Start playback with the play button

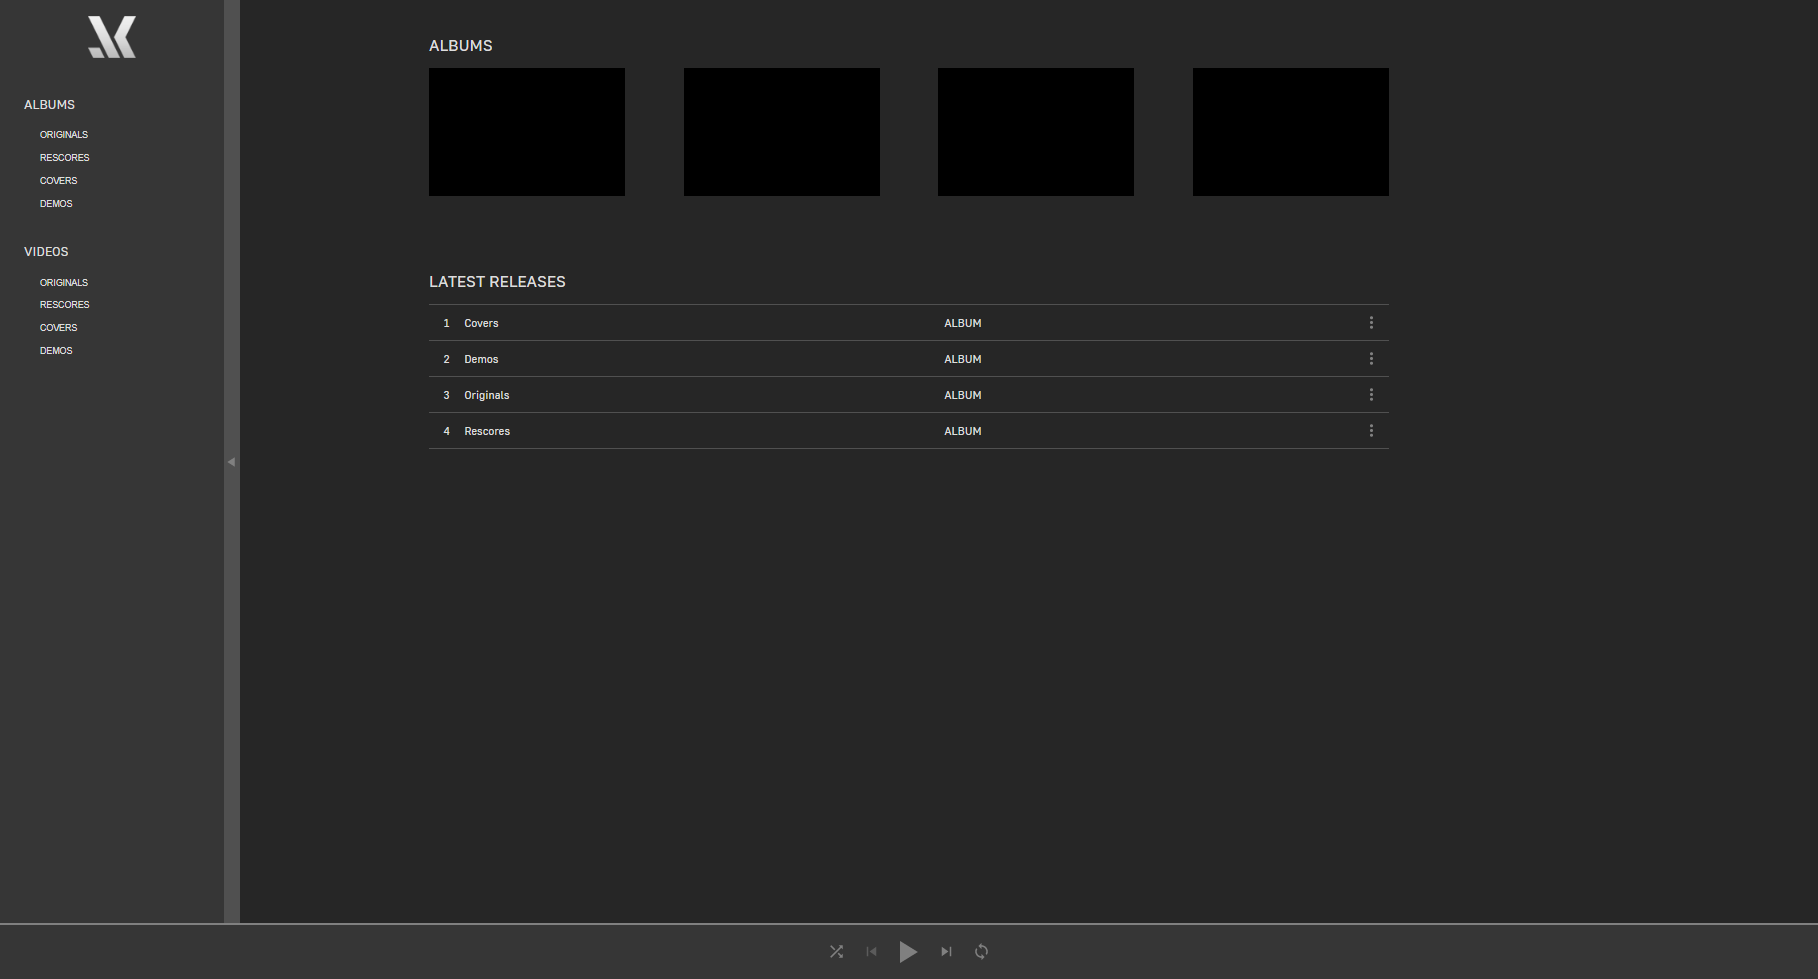coord(908,952)
